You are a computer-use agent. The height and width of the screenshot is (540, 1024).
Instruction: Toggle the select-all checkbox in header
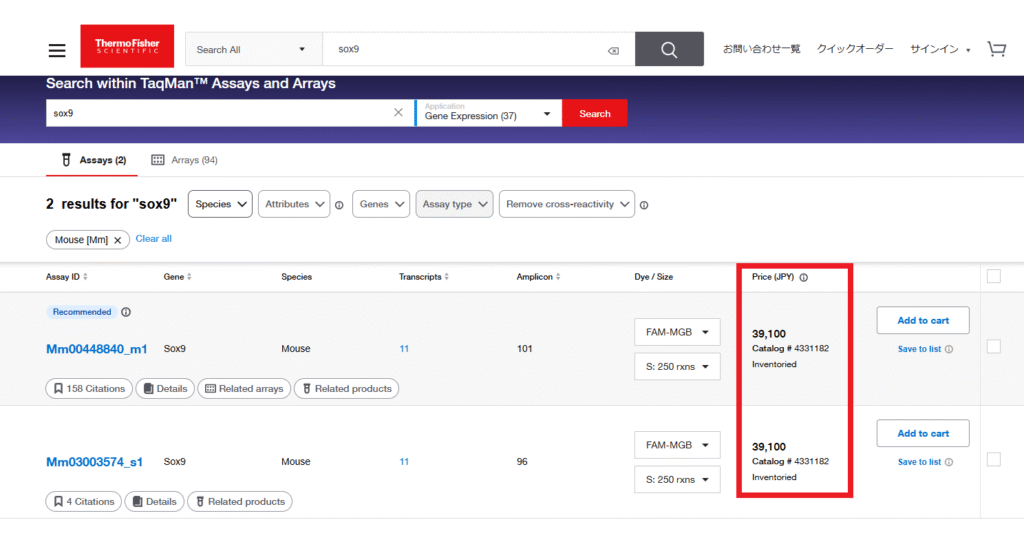click(993, 277)
